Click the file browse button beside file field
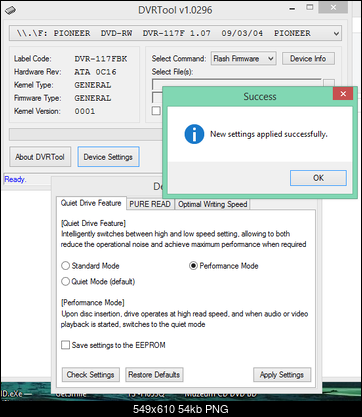Viewport: 362px width, 417px height. click(329, 84)
